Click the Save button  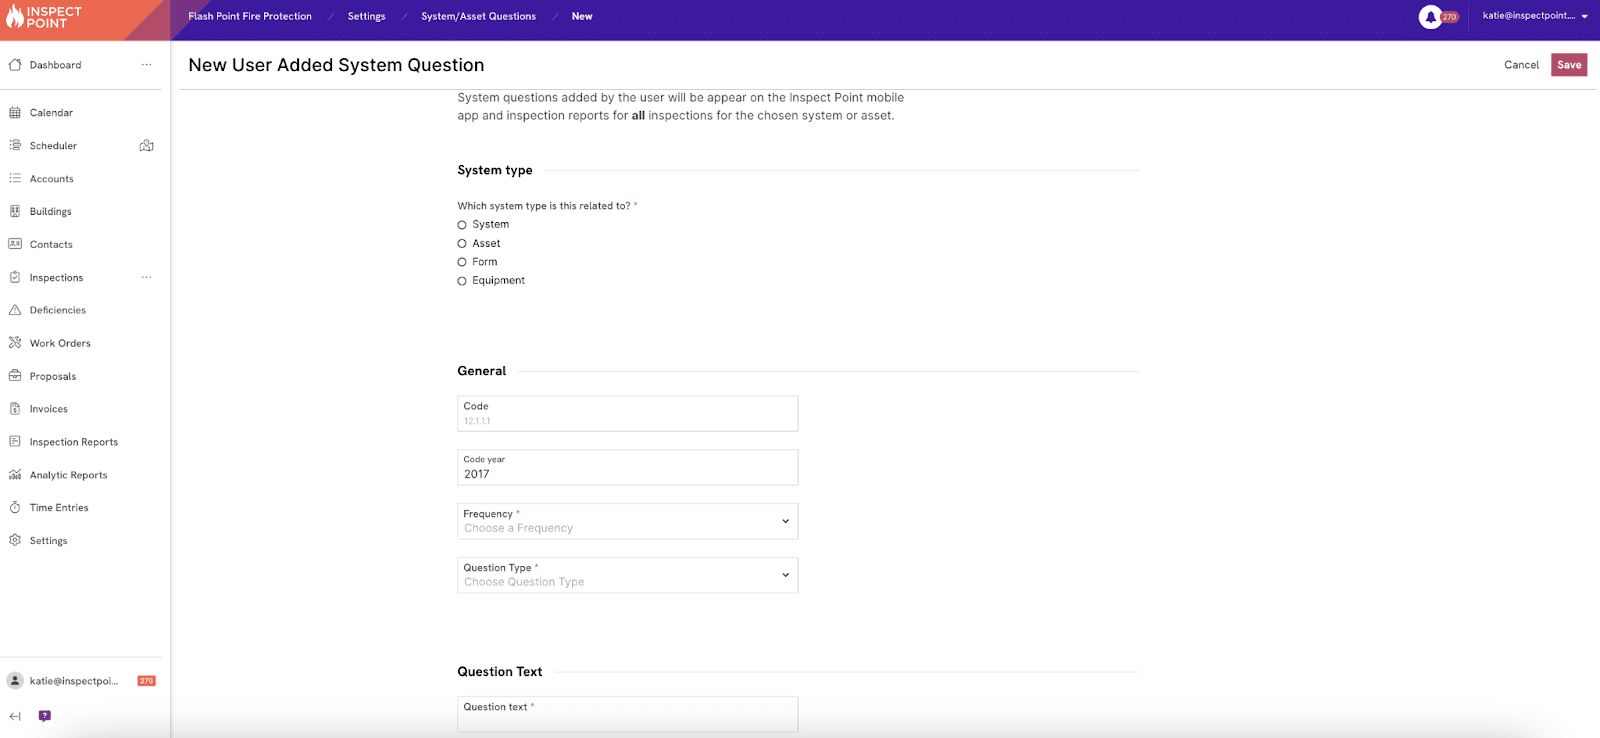tap(1569, 65)
